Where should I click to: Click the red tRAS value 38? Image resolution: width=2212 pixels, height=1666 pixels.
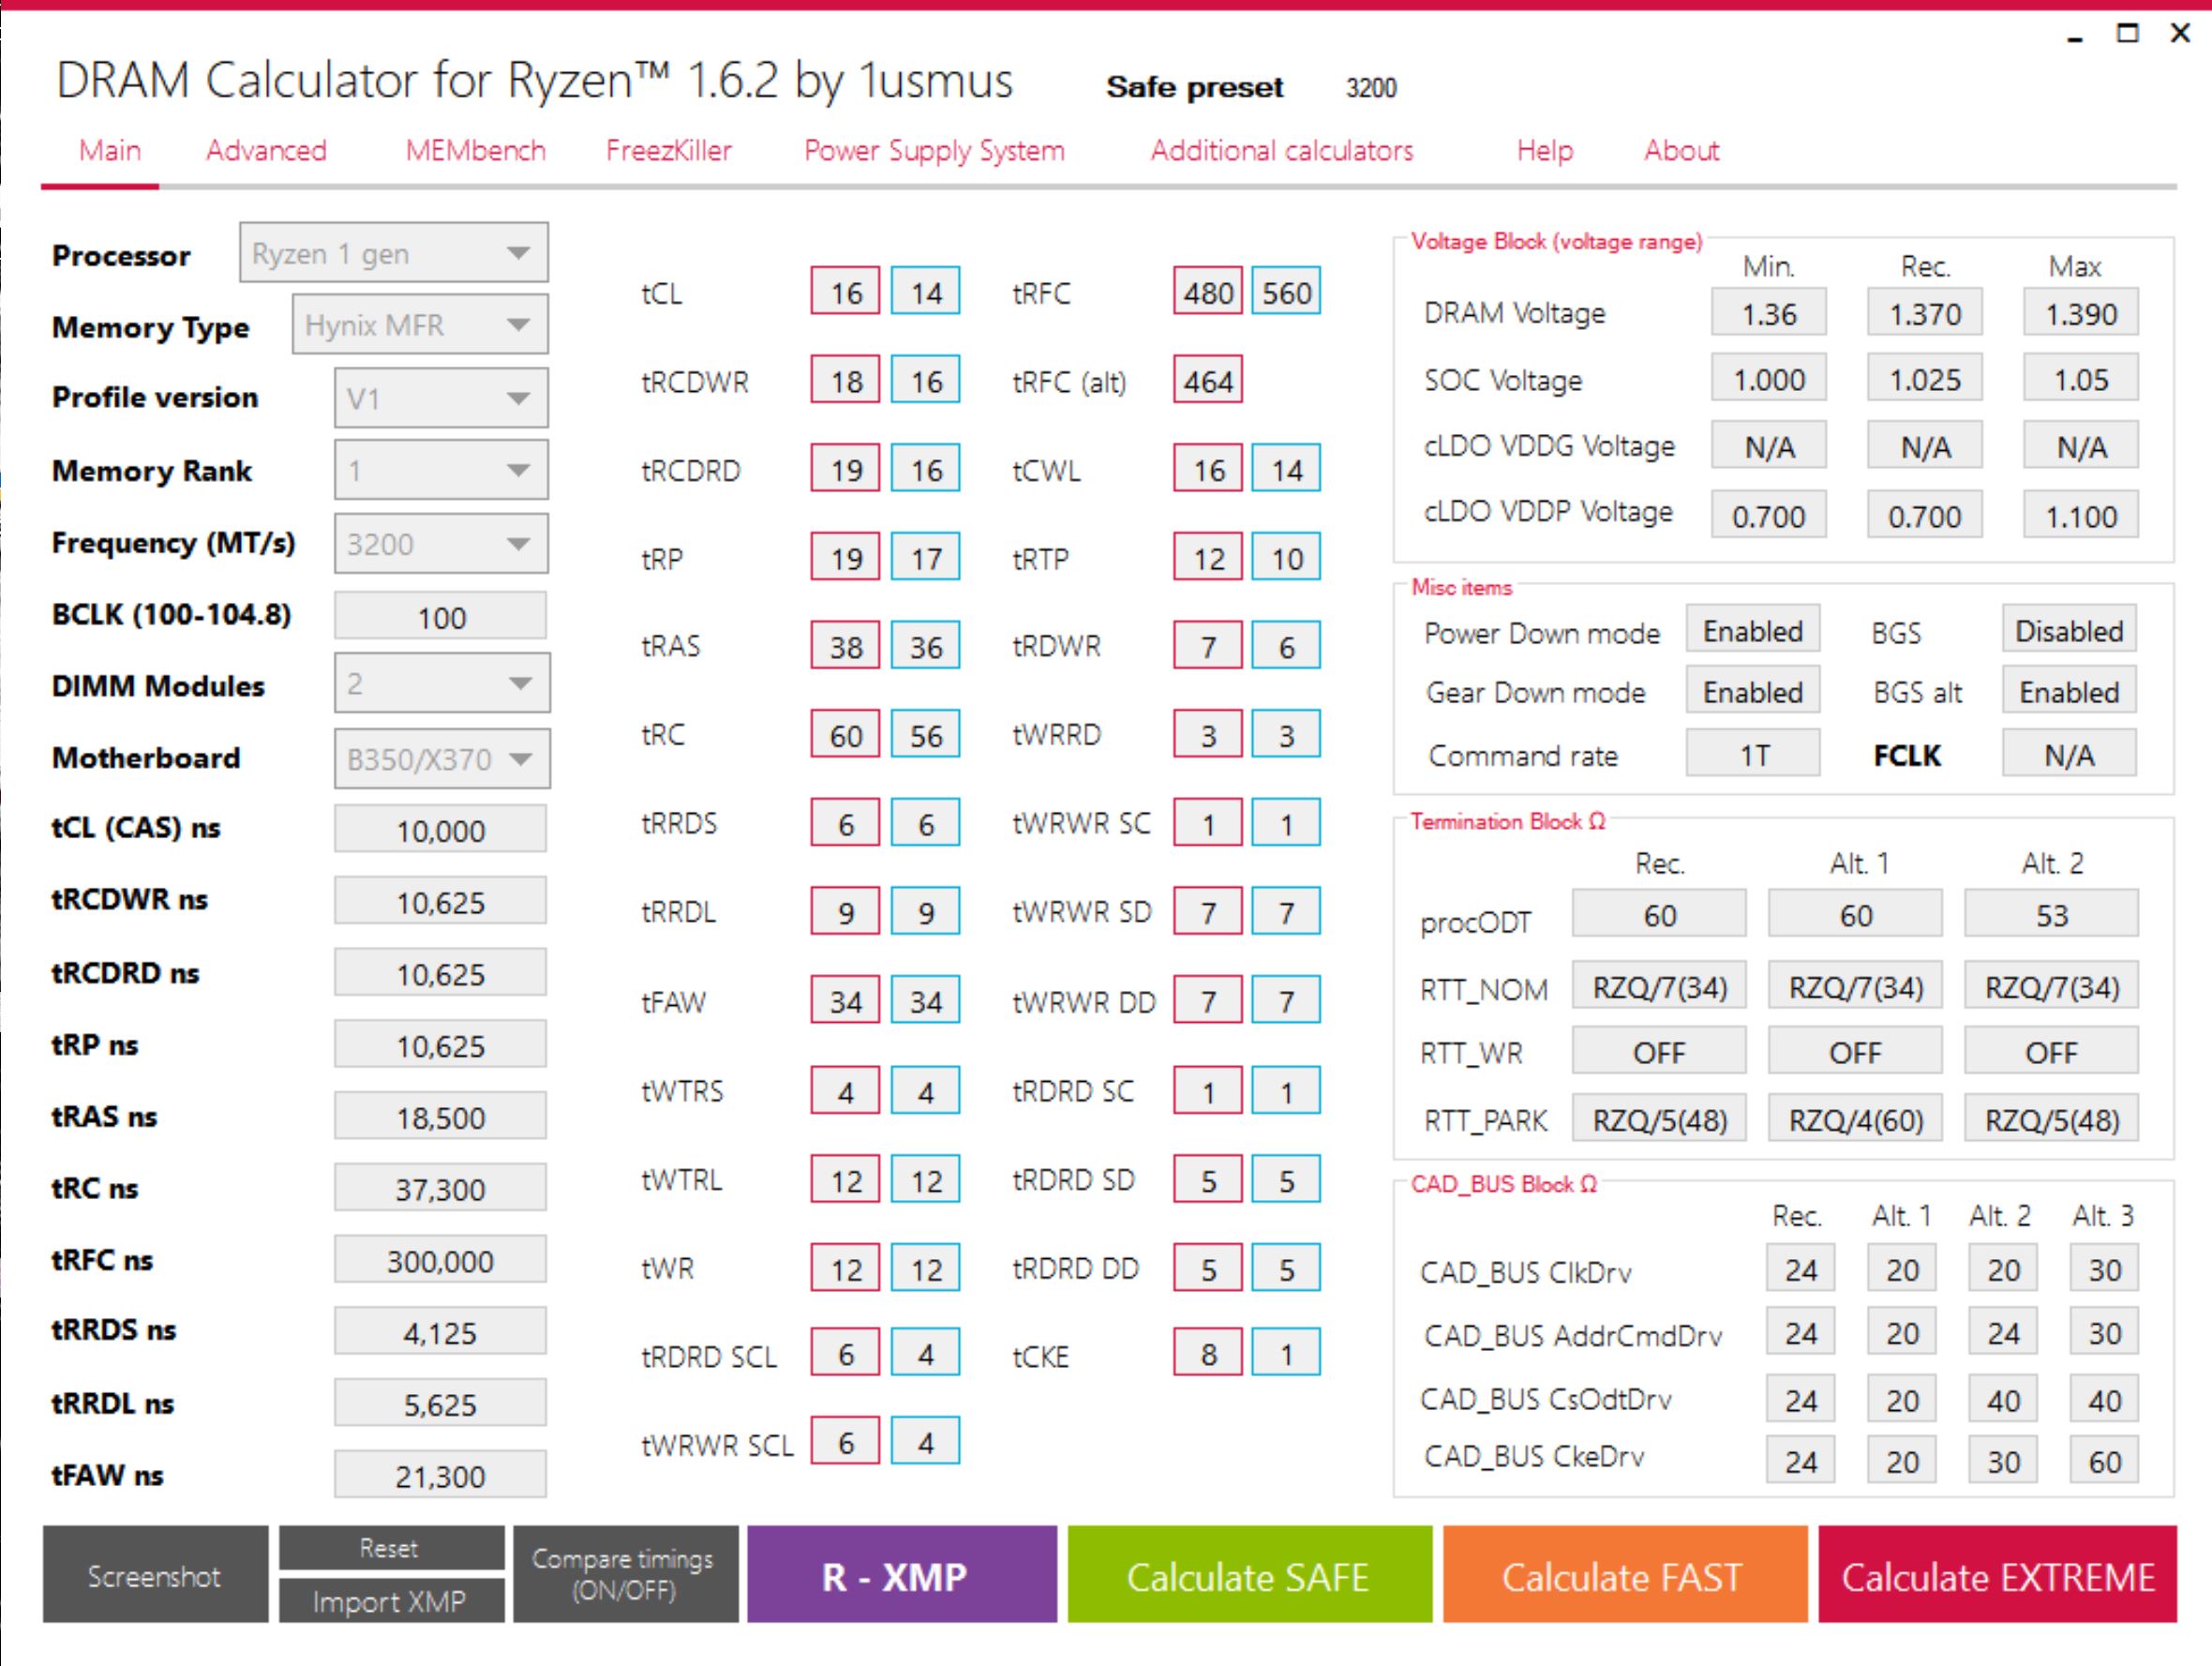tap(845, 645)
